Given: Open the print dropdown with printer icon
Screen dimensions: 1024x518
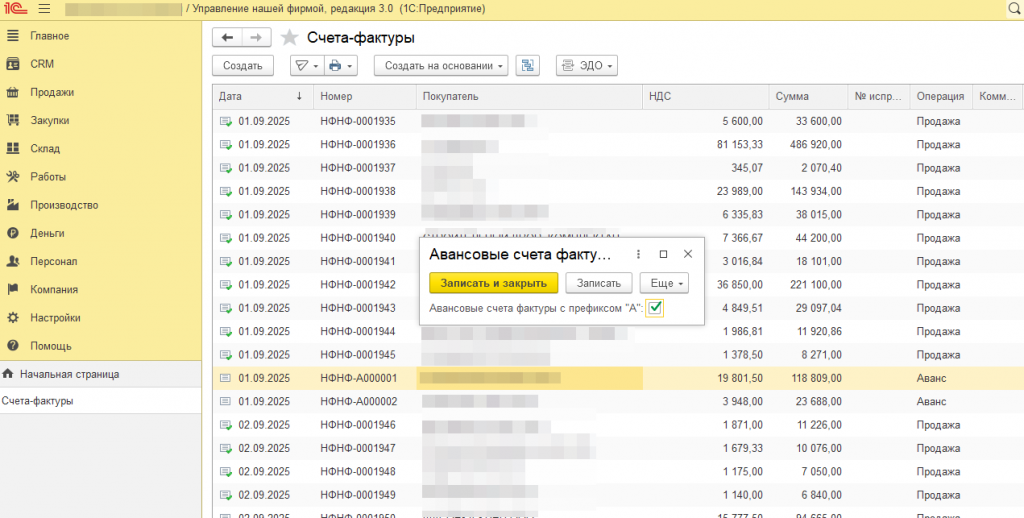Looking at the screenshot, I should coord(341,65).
